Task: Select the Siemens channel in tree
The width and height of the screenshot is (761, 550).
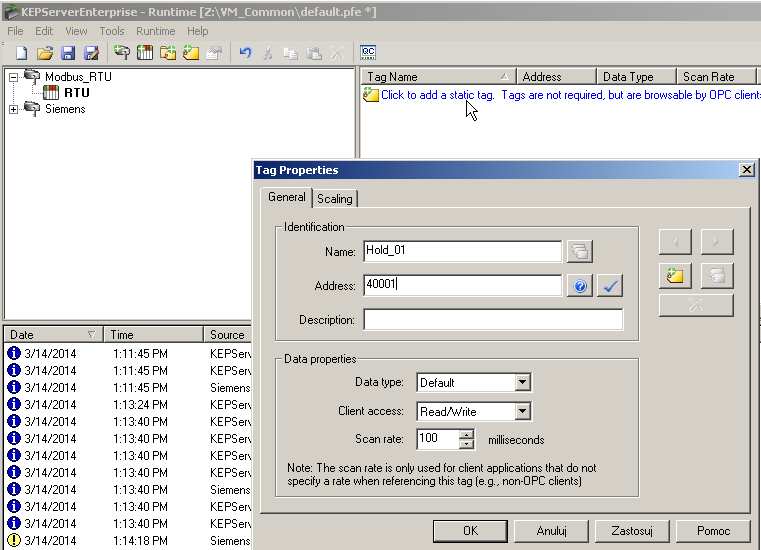Action: tap(65, 109)
